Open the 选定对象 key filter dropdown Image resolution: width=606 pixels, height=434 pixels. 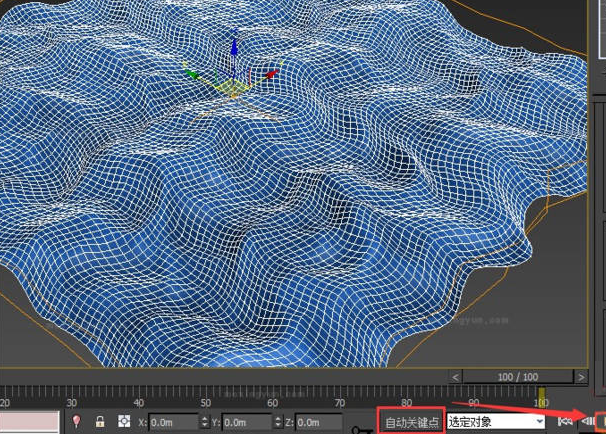pyautogui.click(x=496, y=422)
